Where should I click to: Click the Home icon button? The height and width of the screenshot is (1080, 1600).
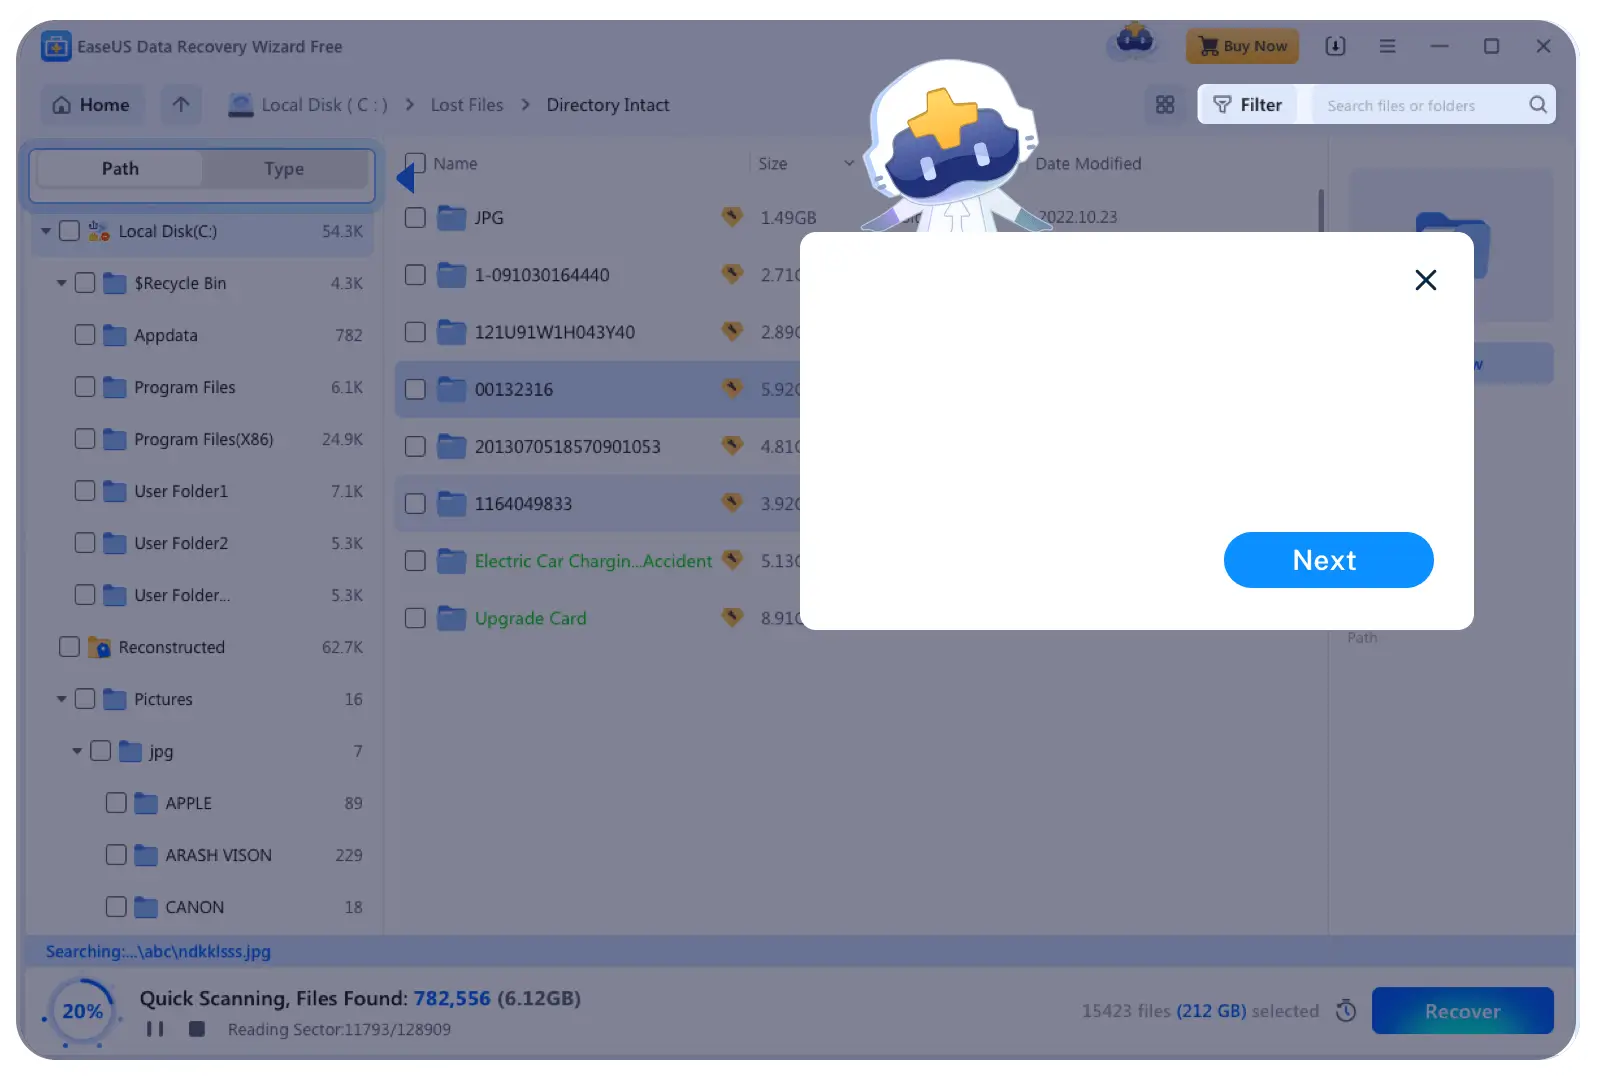click(x=92, y=105)
